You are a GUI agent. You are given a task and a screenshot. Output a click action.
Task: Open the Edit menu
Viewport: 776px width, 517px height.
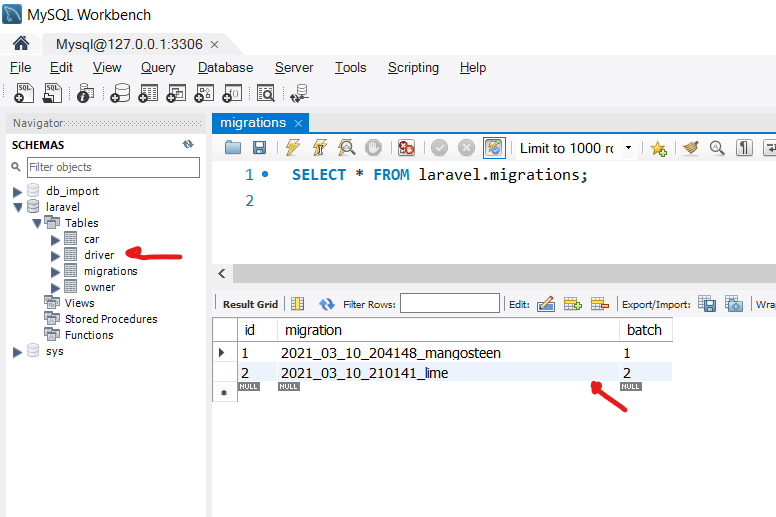[x=61, y=67]
